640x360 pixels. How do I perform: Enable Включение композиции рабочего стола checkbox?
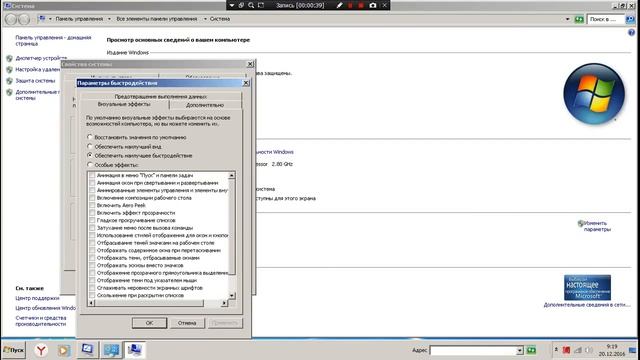click(92, 198)
